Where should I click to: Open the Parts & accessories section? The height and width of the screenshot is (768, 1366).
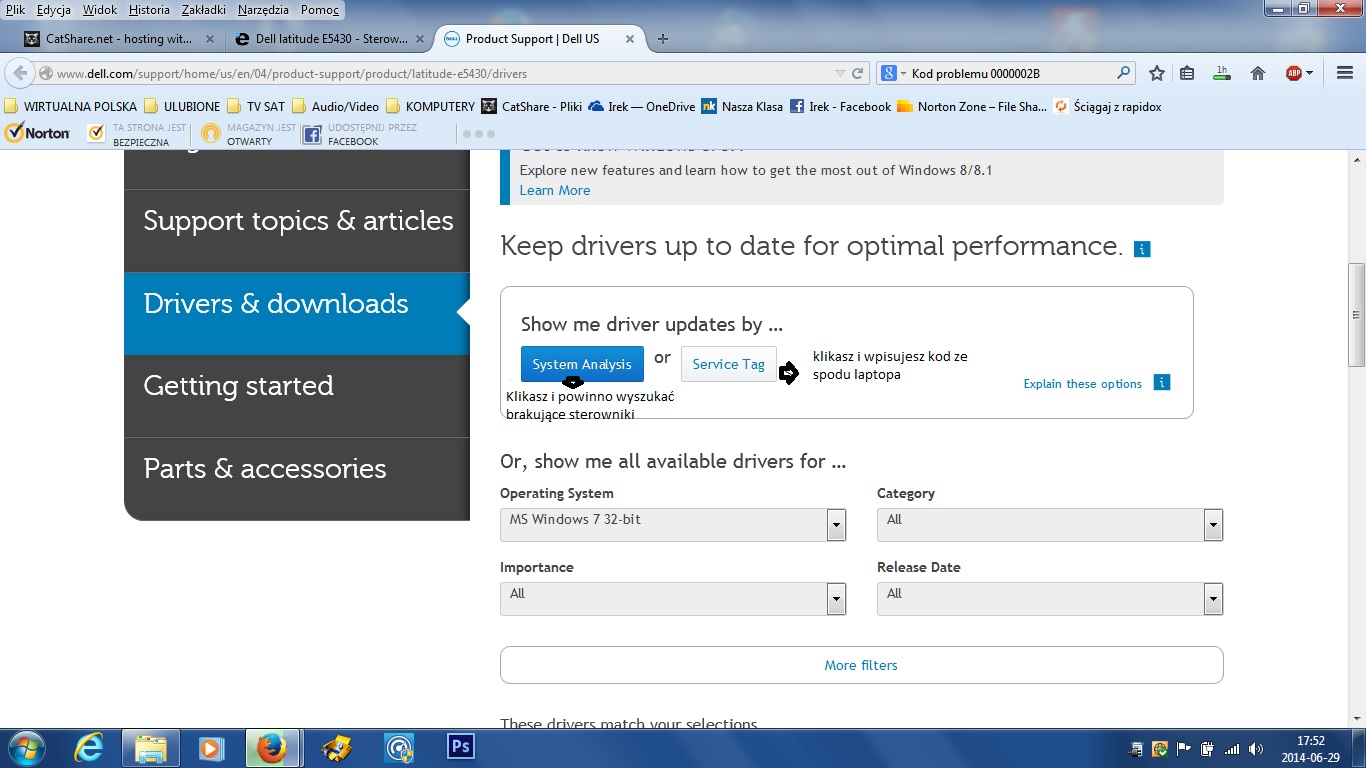tap(297, 479)
